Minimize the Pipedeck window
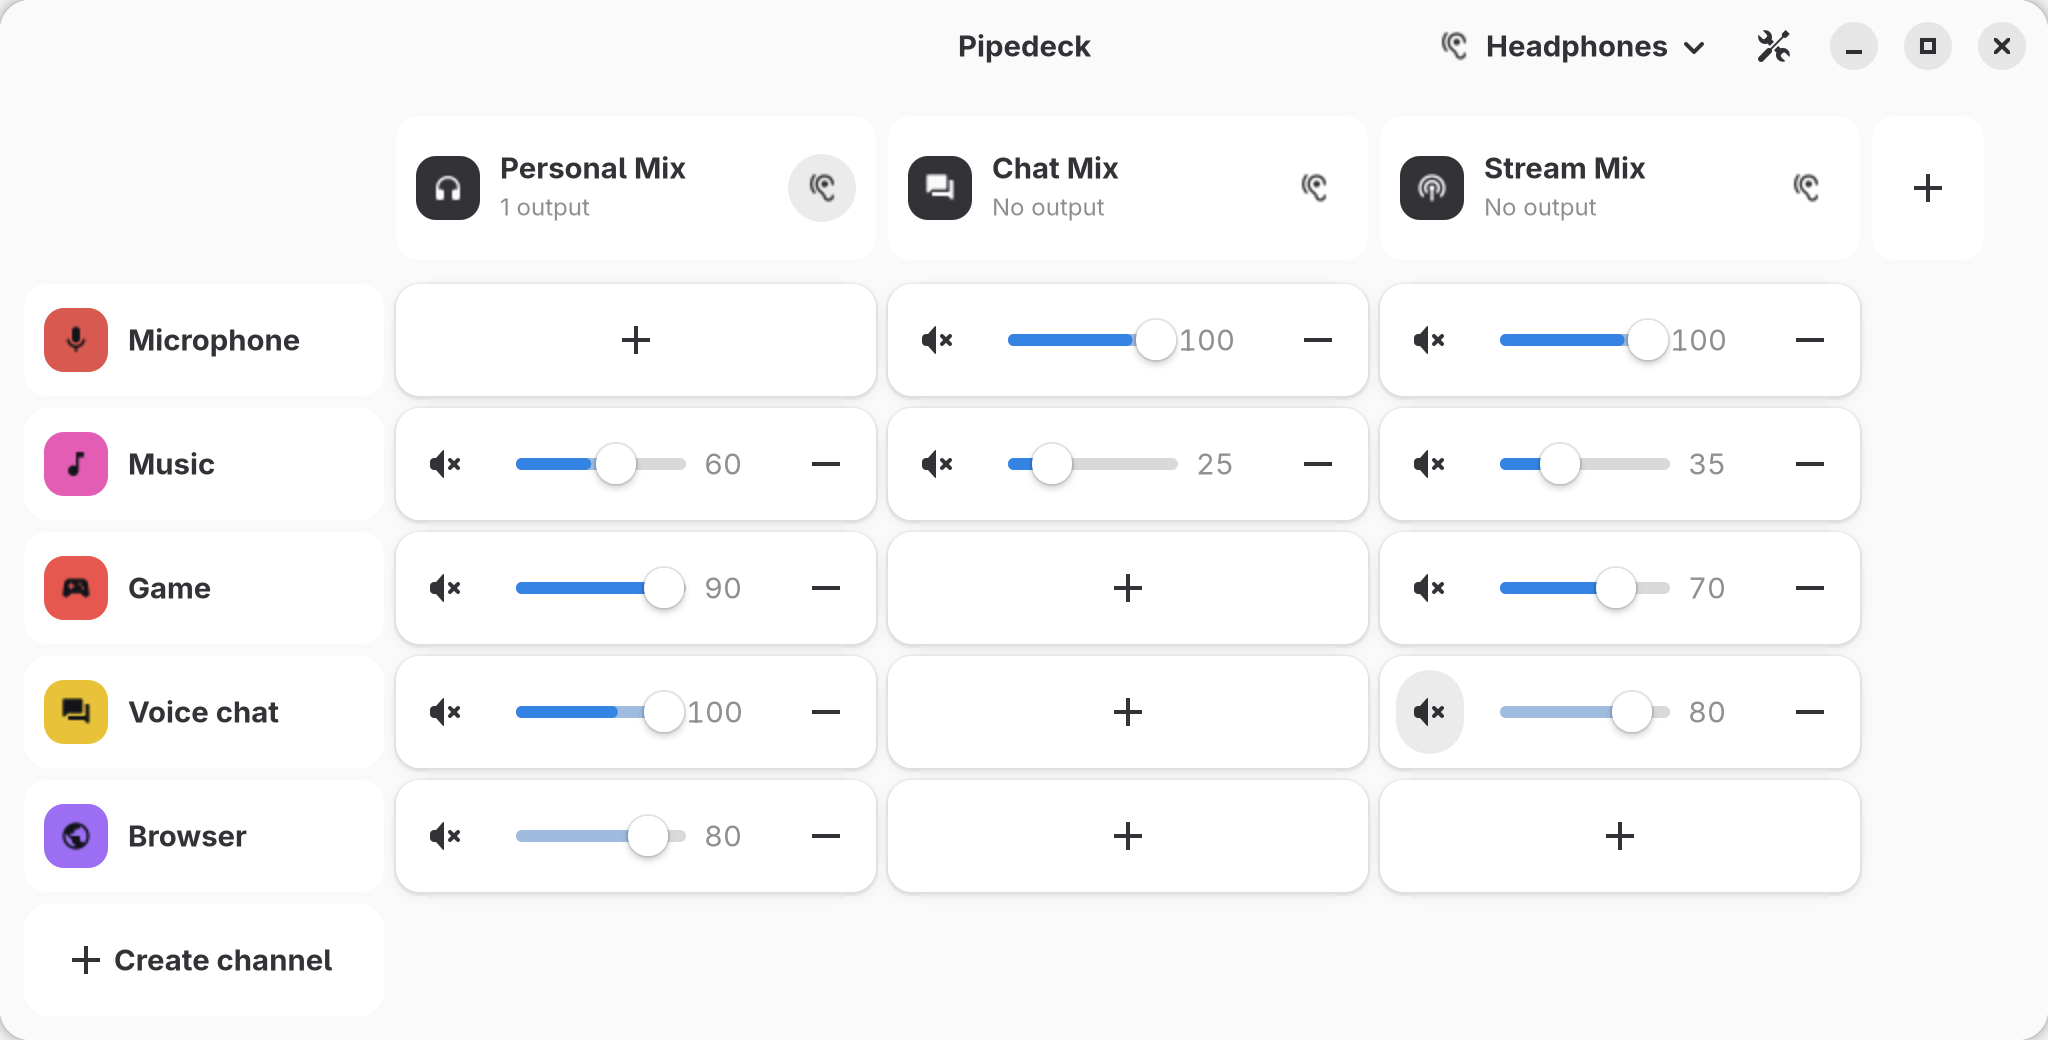Image resolution: width=2048 pixels, height=1040 pixels. pyautogui.click(x=1854, y=46)
